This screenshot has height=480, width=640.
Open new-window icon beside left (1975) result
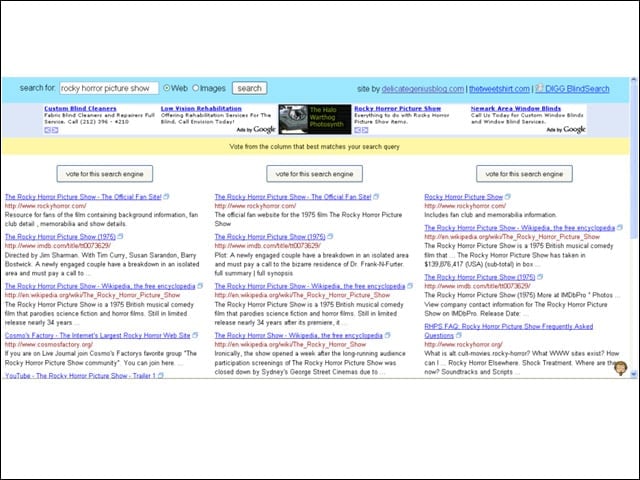click(120, 236)
